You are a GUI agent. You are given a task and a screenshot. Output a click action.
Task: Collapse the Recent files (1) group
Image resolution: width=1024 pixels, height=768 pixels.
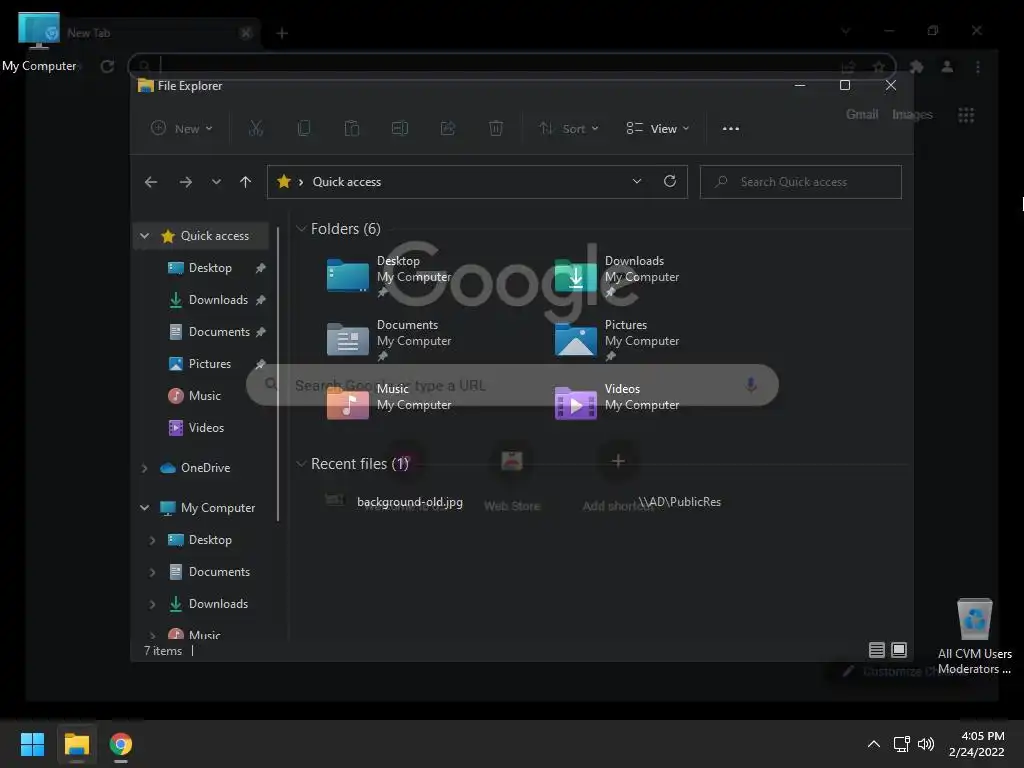pos(301,464)
